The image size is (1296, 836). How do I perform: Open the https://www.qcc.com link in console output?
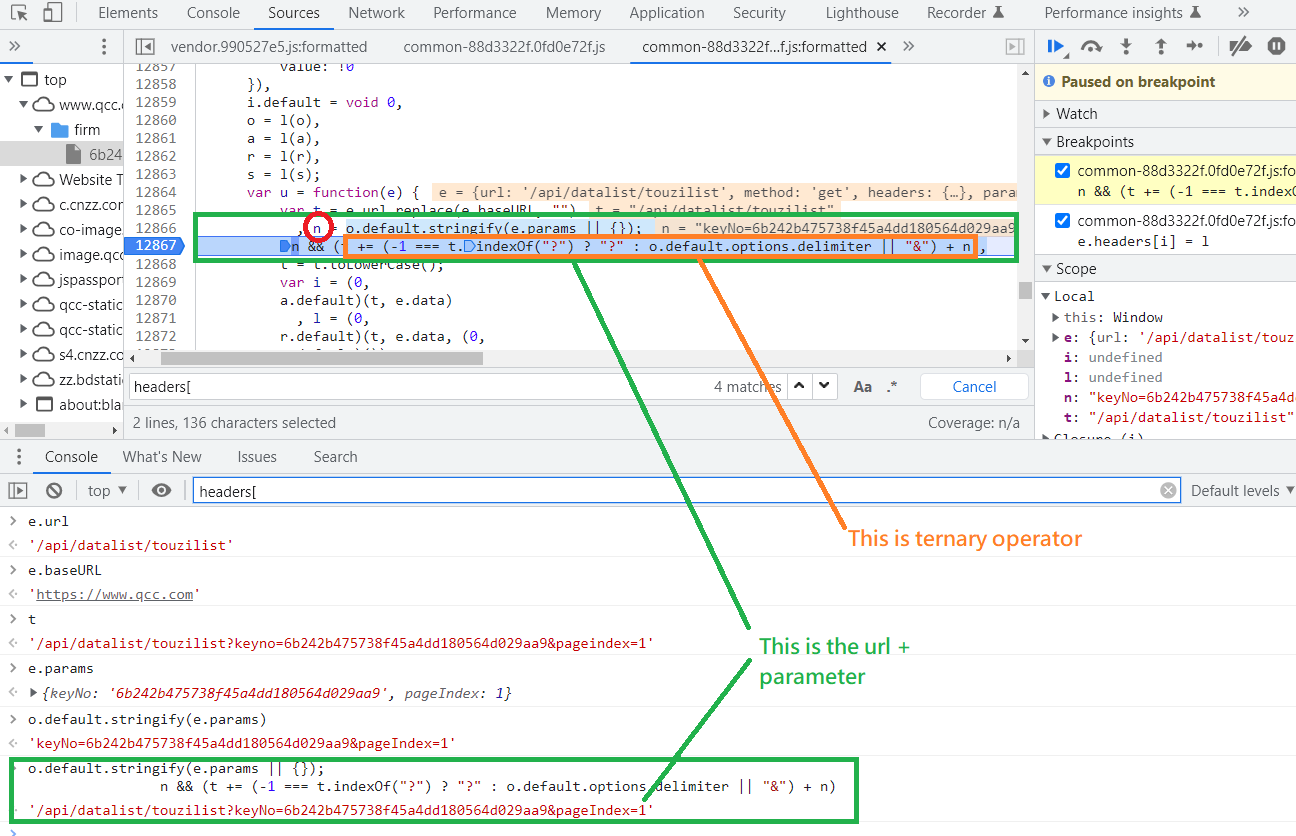[x=113, y=594]
